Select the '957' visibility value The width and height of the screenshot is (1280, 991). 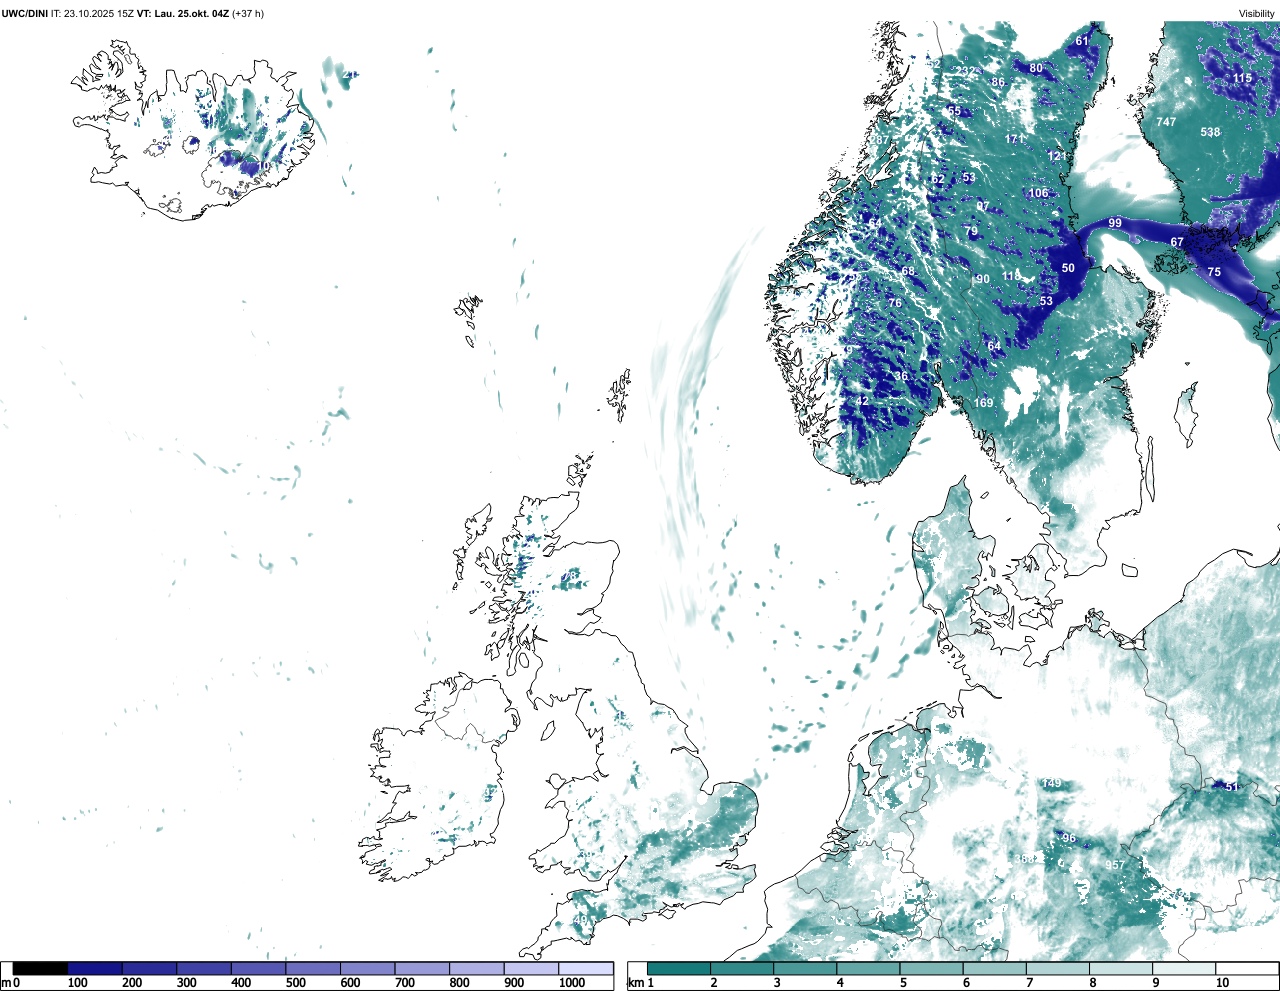coord(1115,866)
